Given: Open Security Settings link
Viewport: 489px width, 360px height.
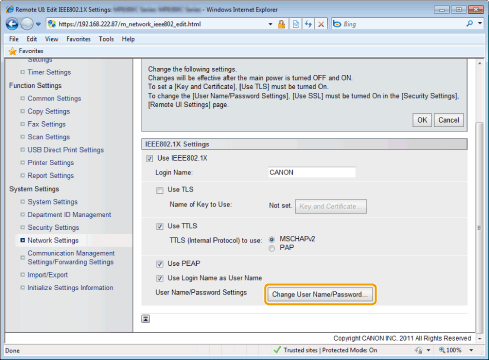Looking at the screenshot, I should click(x=53, y=227).
